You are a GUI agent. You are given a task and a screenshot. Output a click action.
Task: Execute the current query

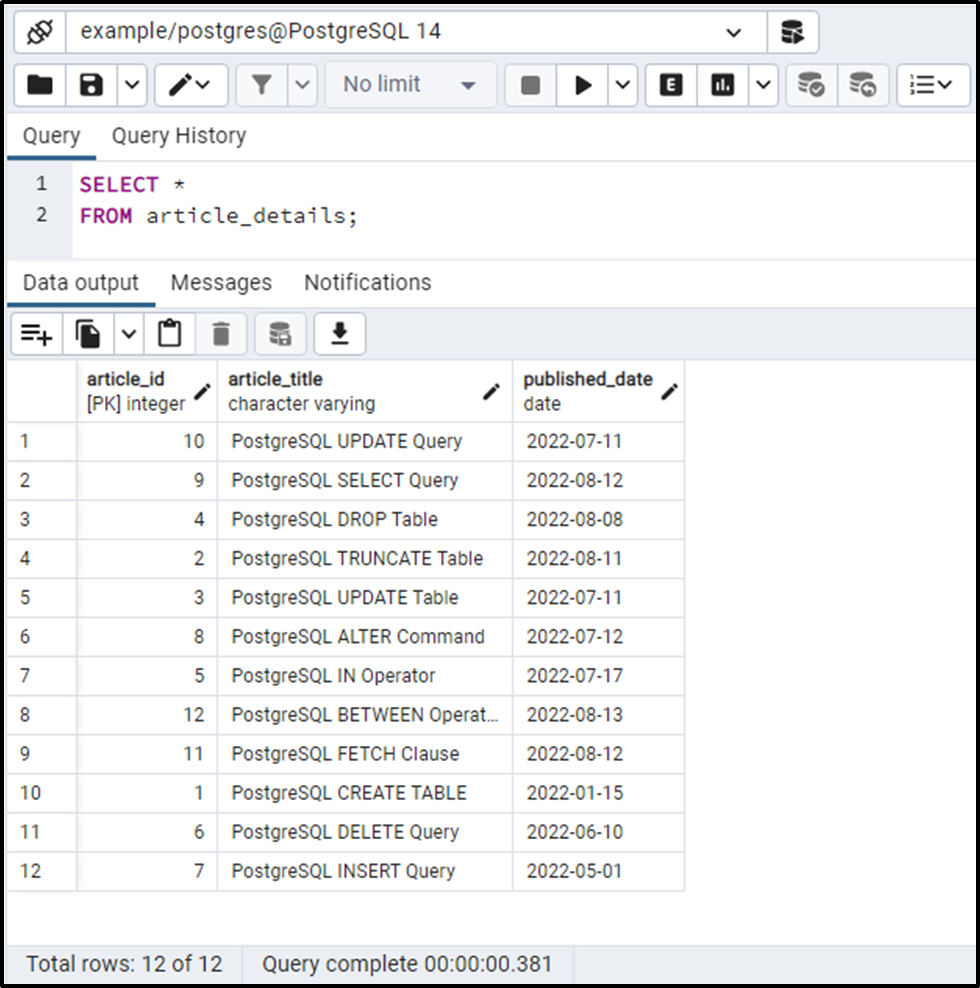coord(583,84)
